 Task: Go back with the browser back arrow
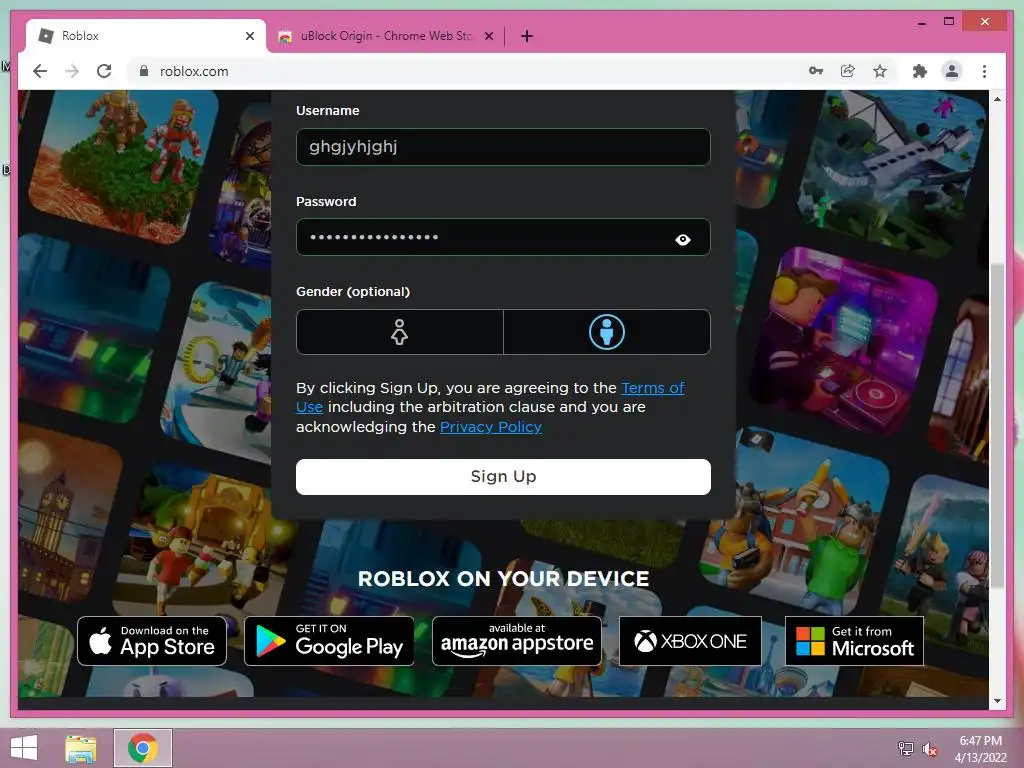(x=40, y=71)
